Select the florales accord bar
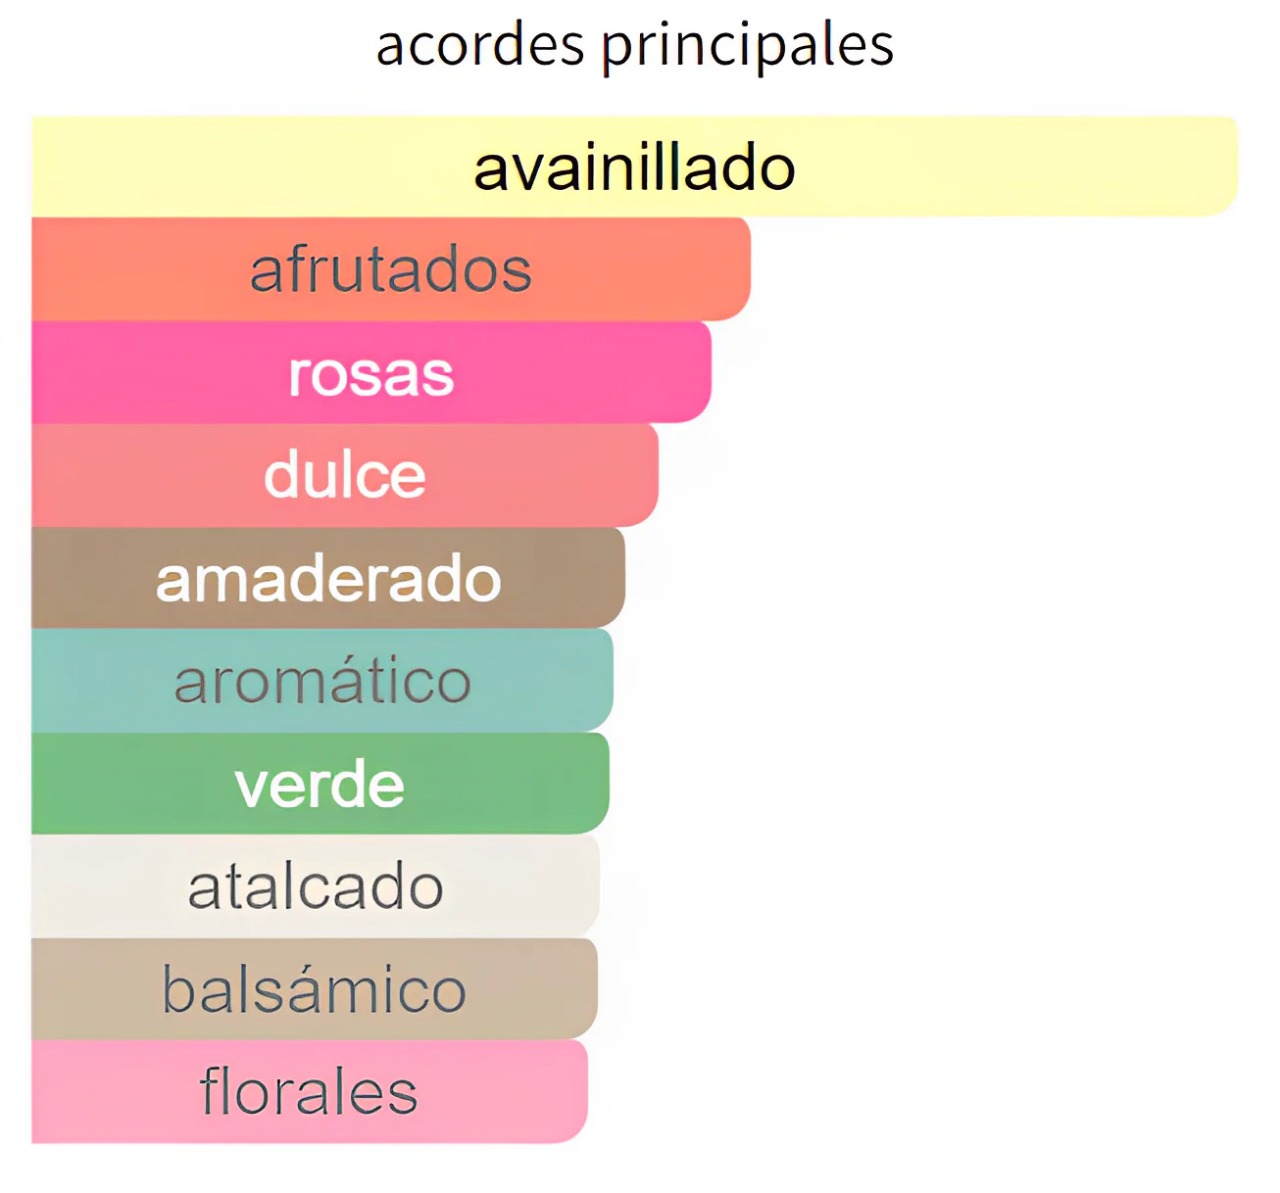The width and height of the screenshot is (1280, 1193). [309, 1092]
